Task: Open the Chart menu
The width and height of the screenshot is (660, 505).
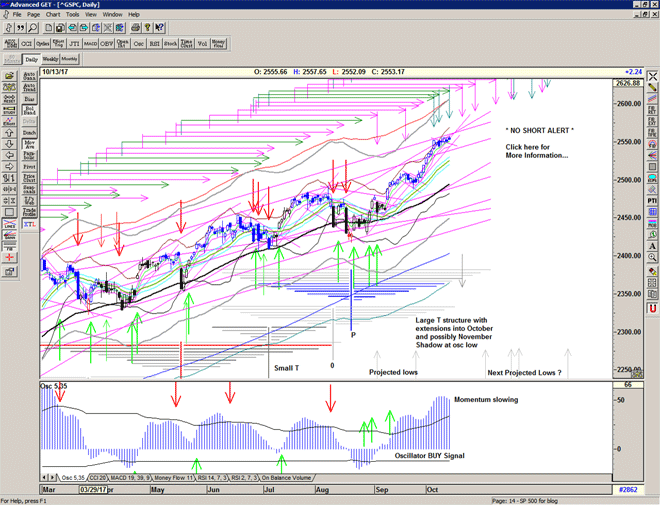Action: (x=53, y=15)
